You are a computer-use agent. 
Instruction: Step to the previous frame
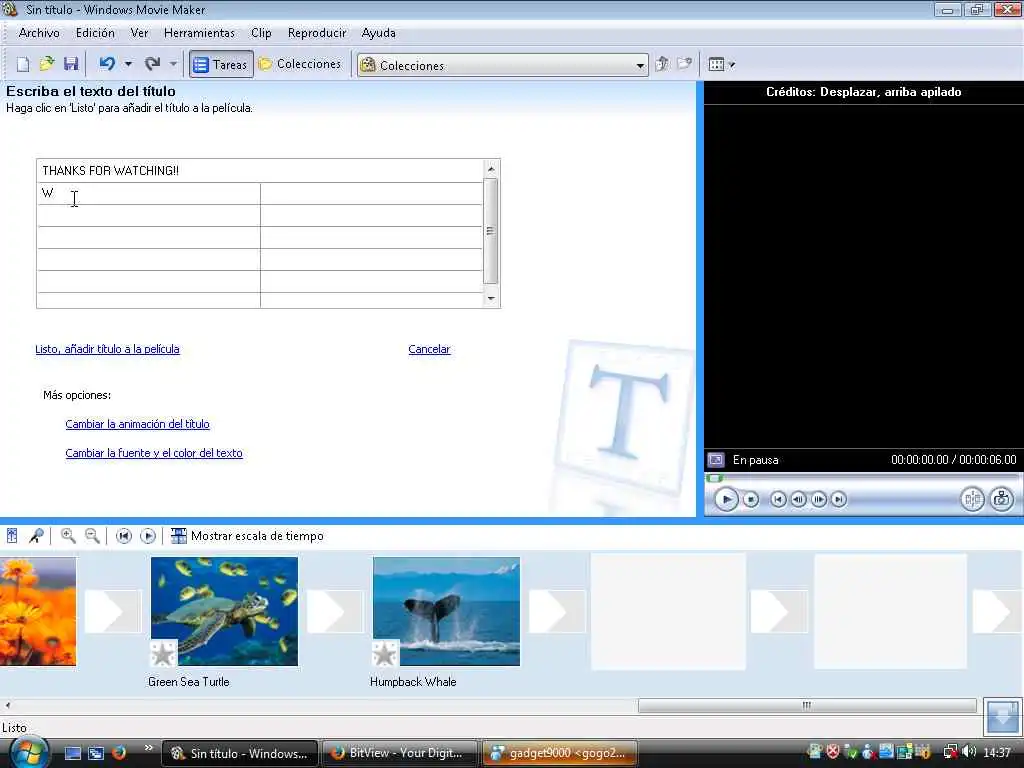pos(798,500)
